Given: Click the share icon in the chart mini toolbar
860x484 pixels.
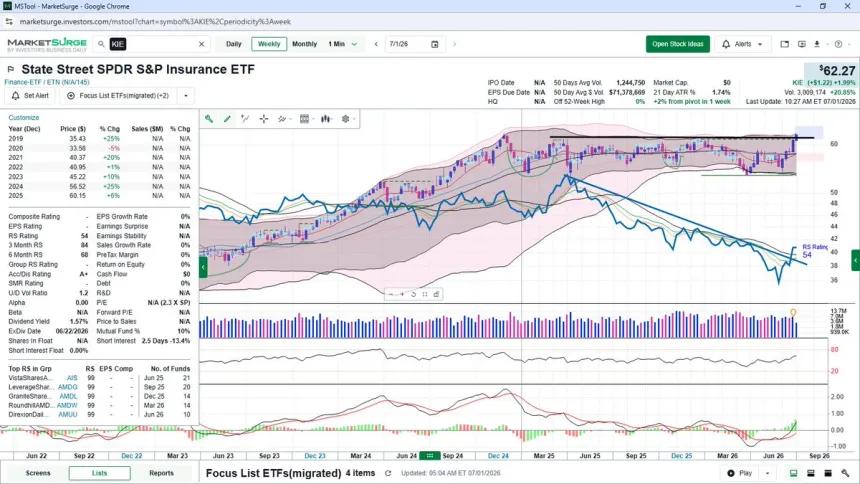Looking at the screenshot, I should click(x=436, y=294).
